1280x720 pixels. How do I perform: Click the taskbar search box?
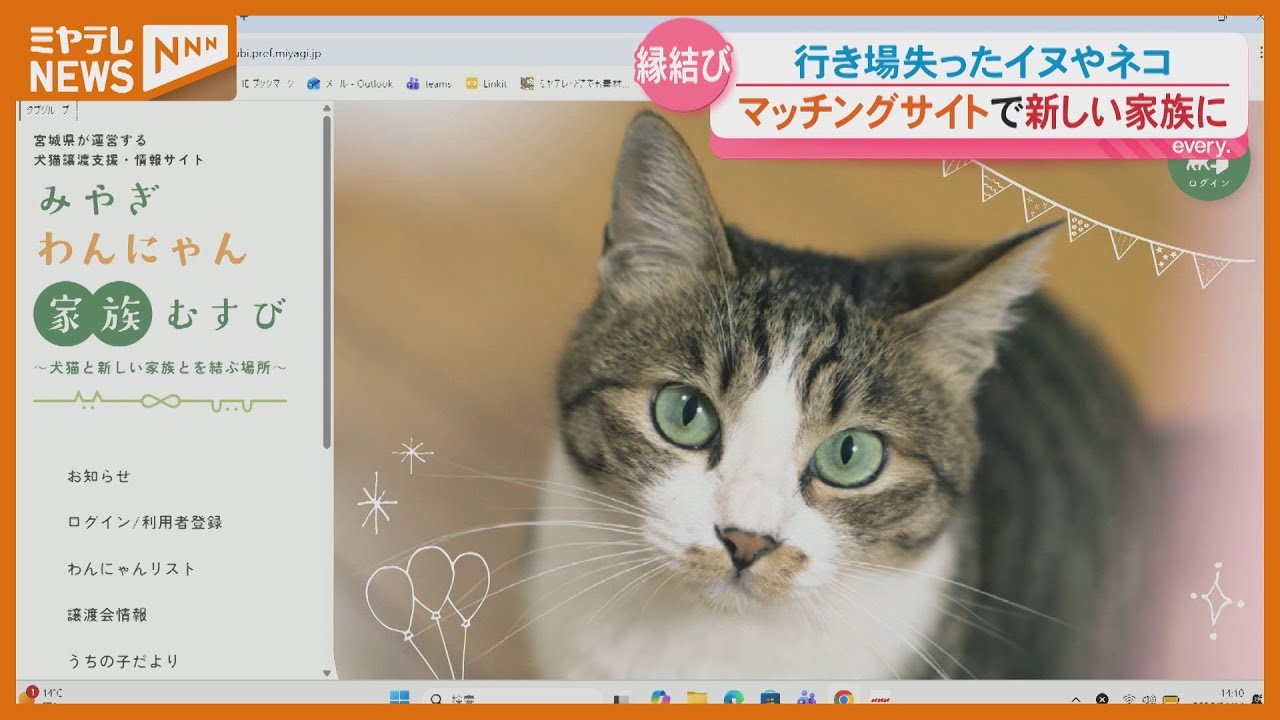coord(511,697)
